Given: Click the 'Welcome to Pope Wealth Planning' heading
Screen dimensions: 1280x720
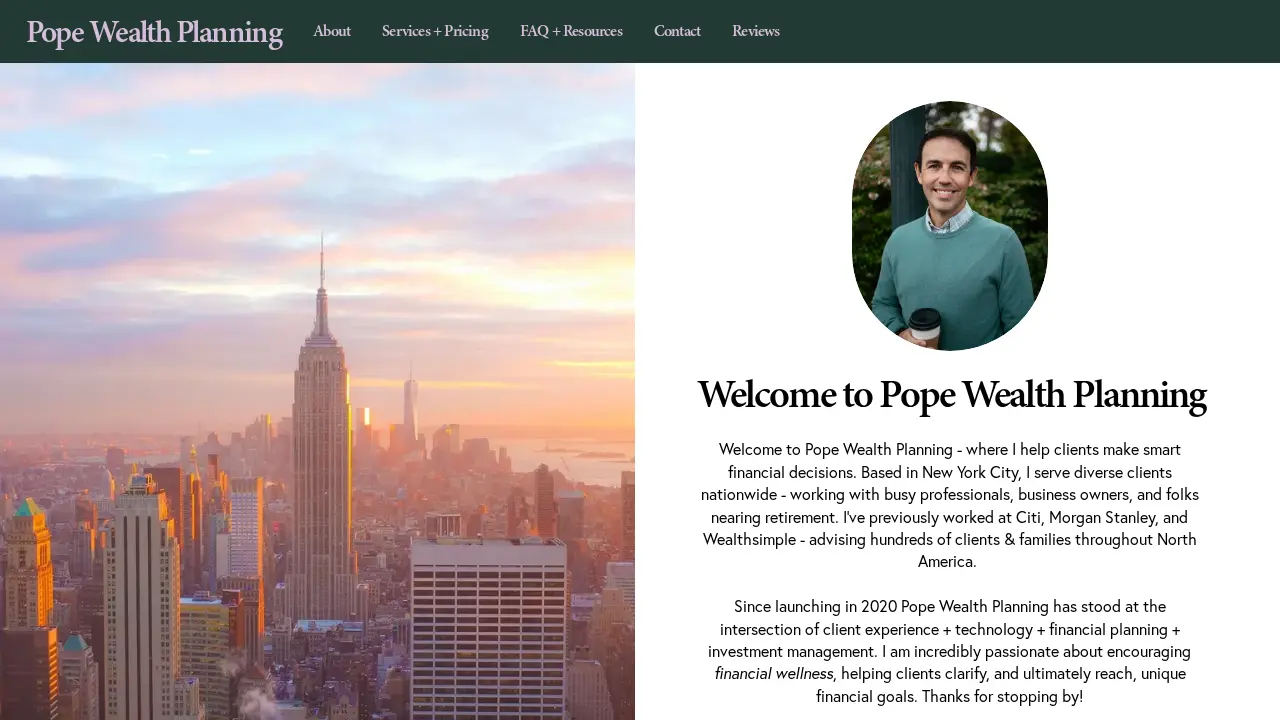Looking at the screenshot, I should [951, 395].
